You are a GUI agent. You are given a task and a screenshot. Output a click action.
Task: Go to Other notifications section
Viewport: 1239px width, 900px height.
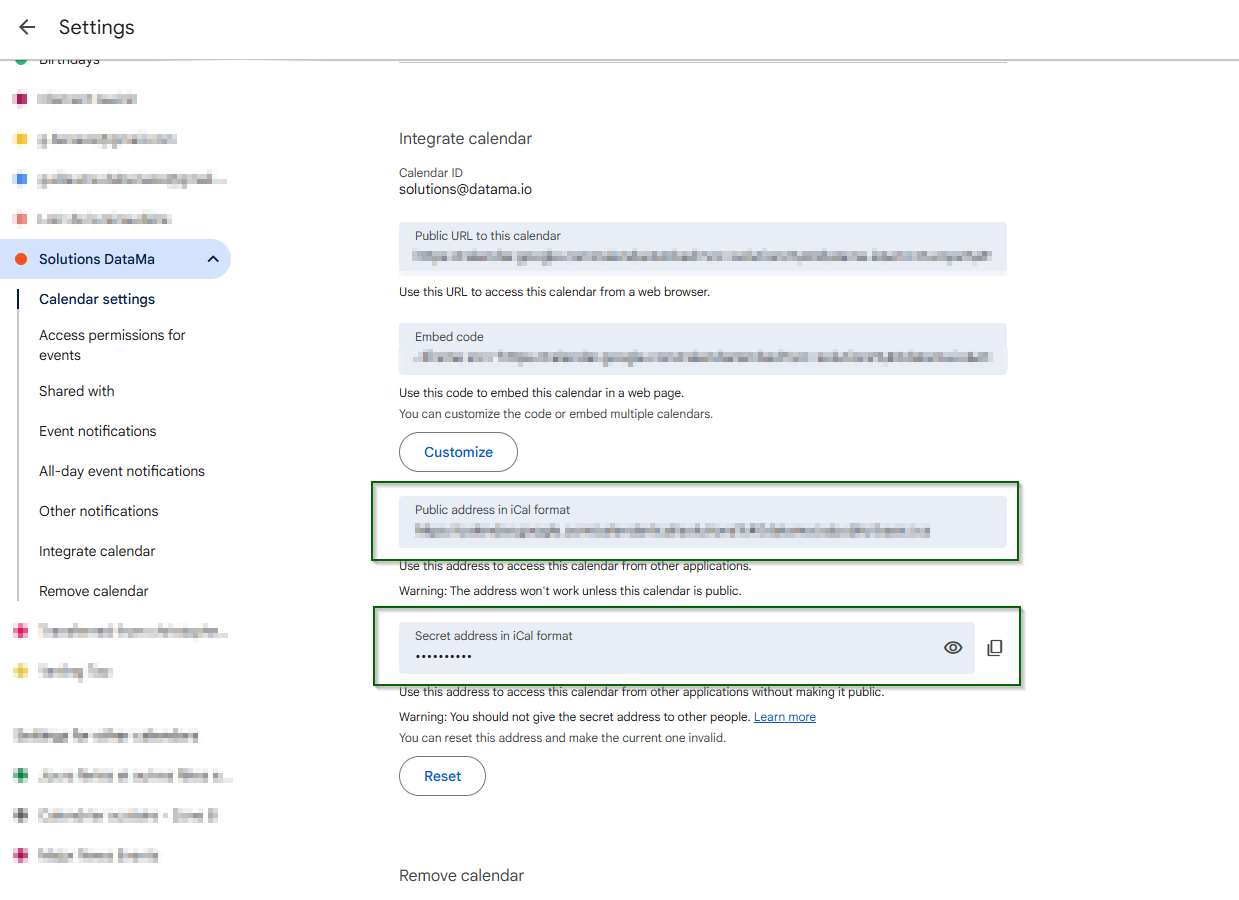tap(99, 511)
